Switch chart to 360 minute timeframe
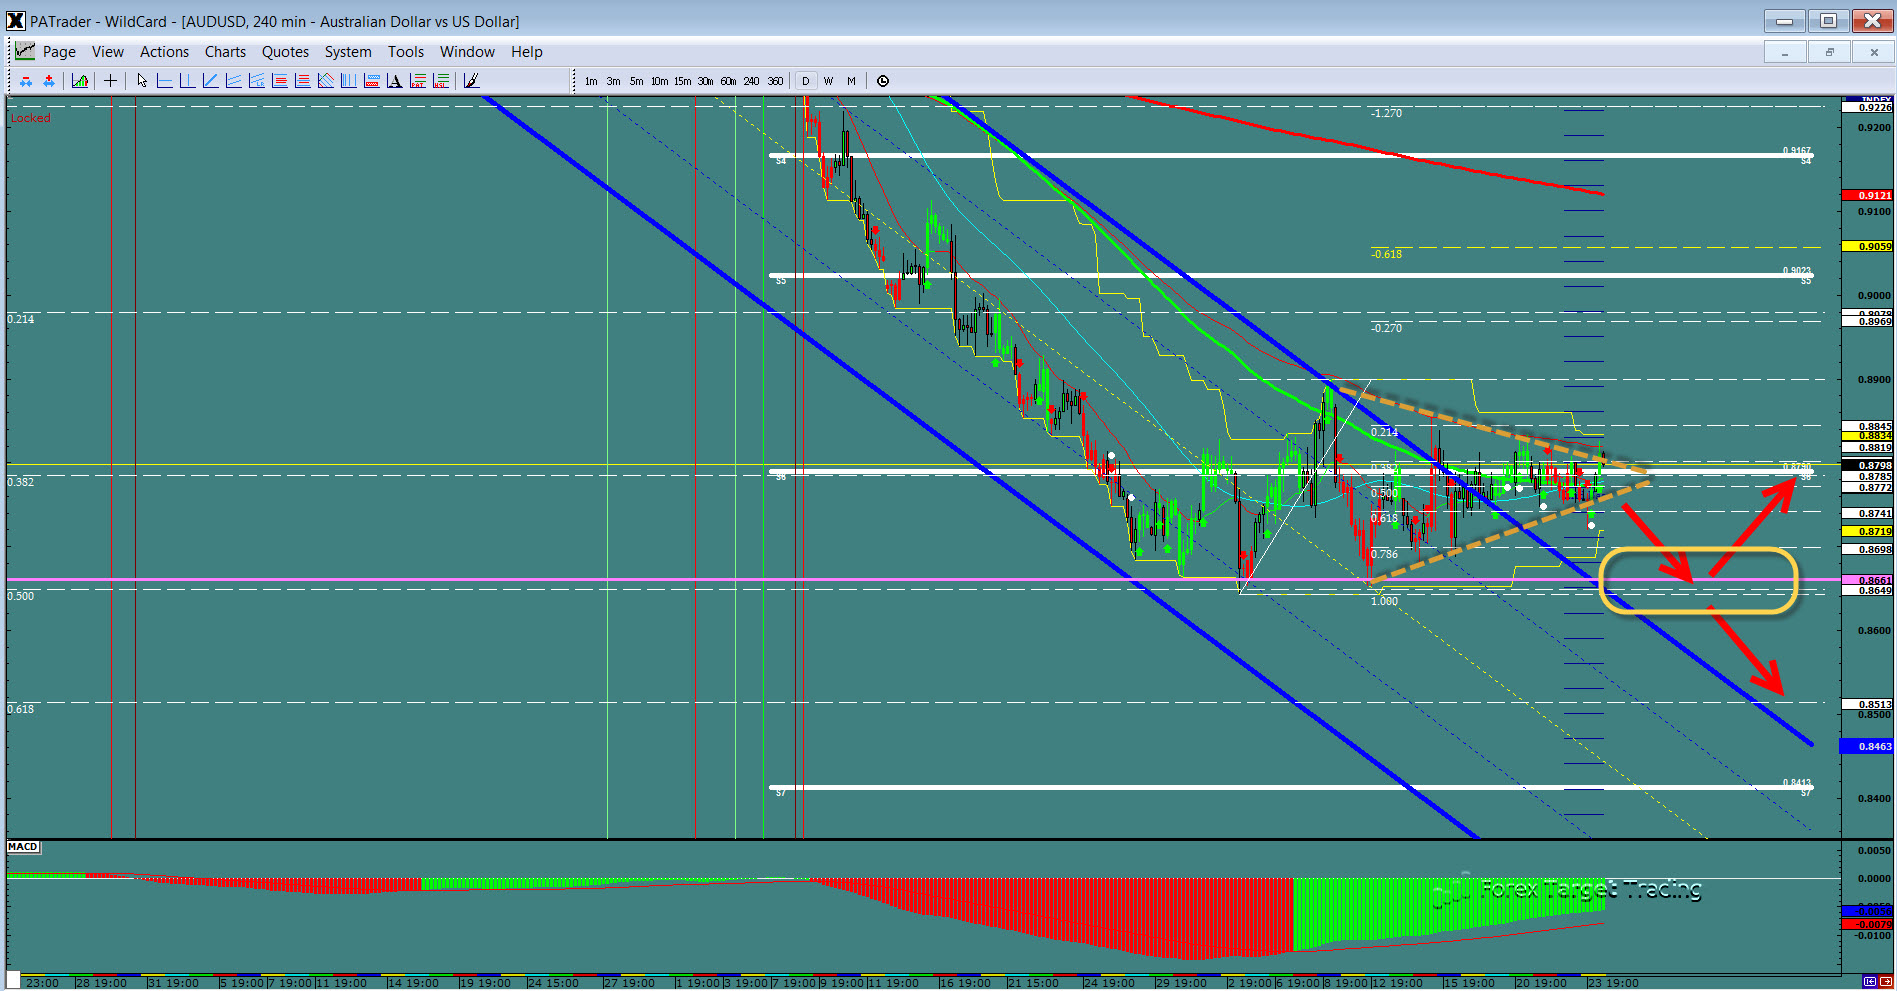 click(775, 81)
